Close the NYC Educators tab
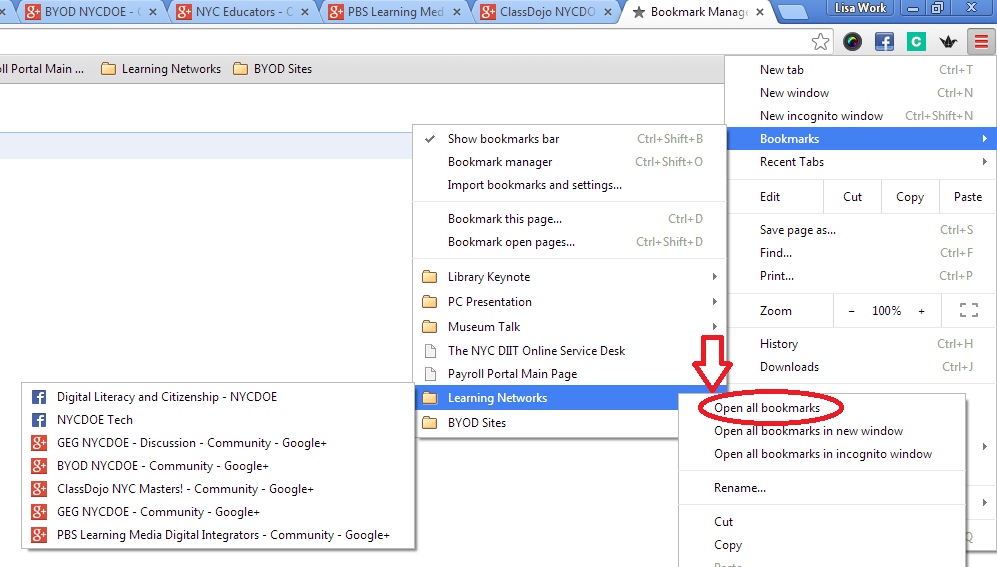Viewport: 997px width, 567px height. pos(305,11)
